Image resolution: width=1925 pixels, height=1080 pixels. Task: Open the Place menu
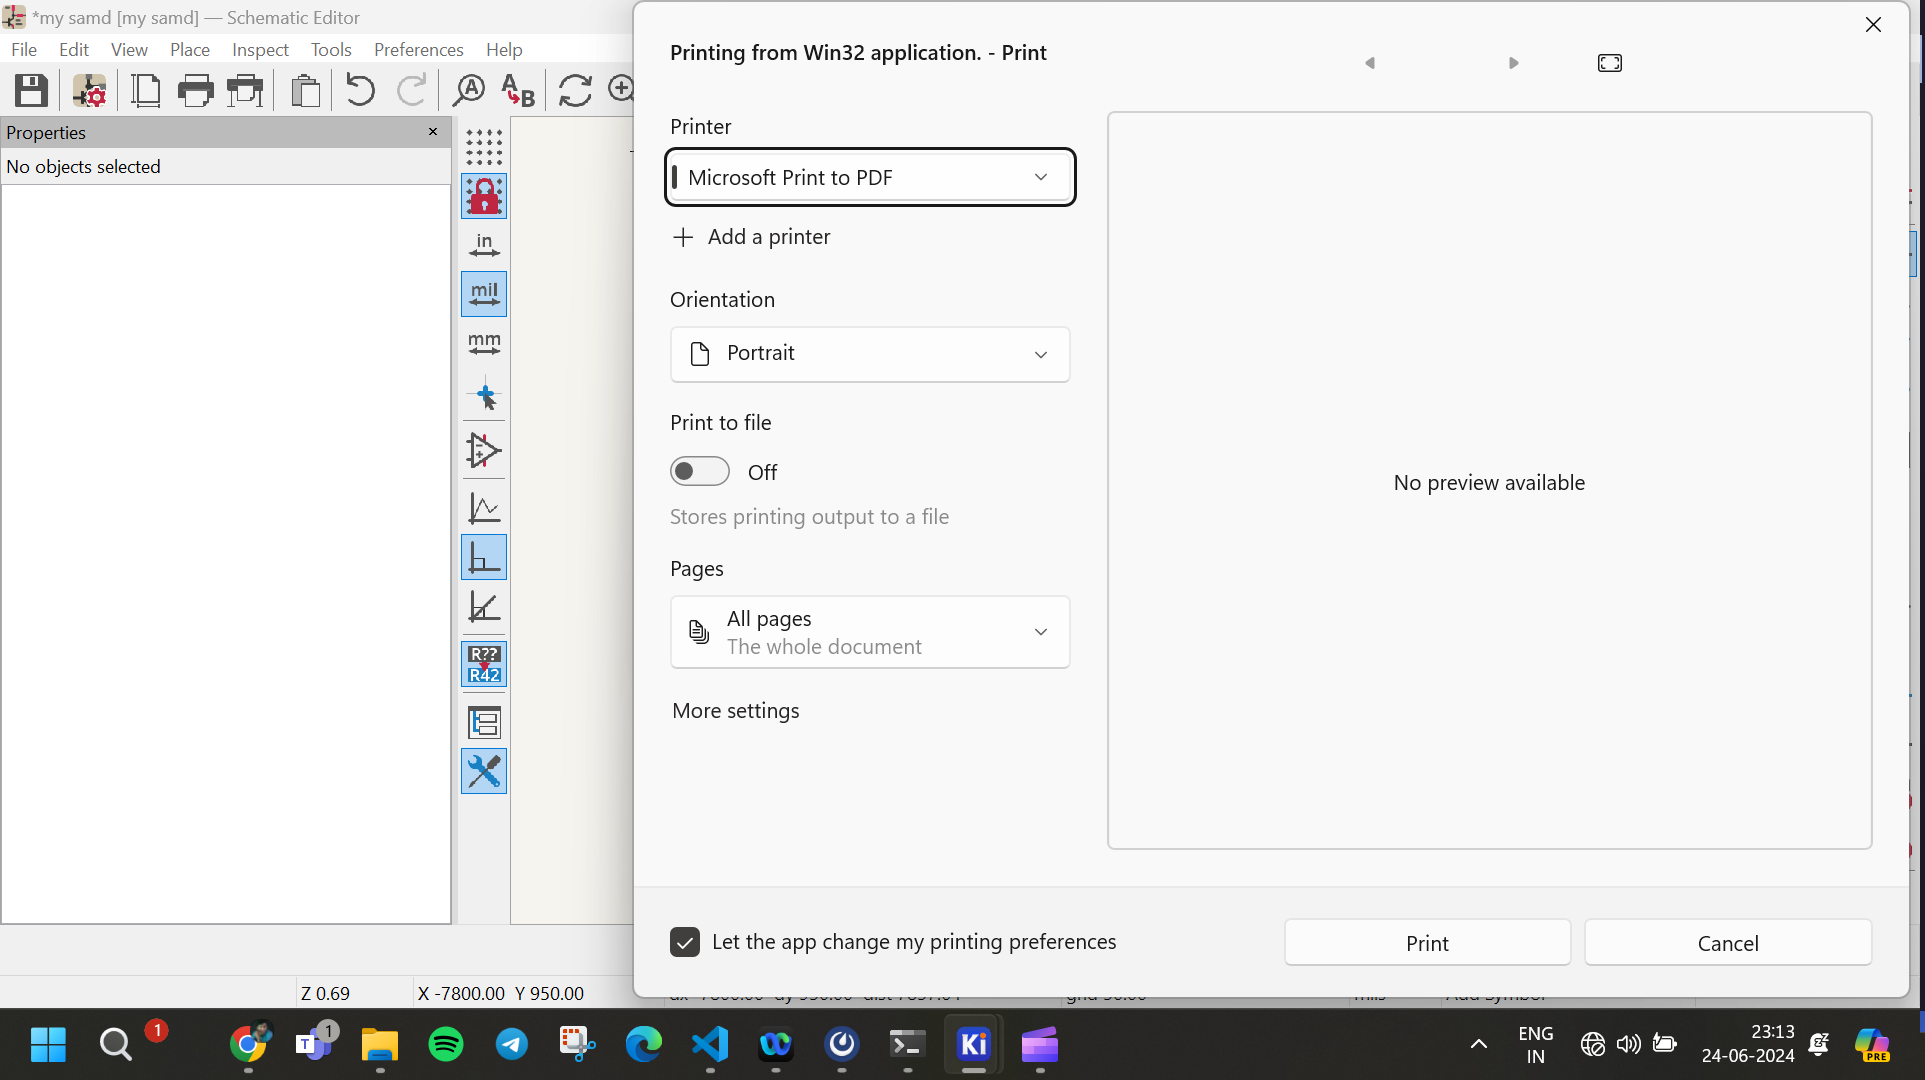(x=190, y=49)
